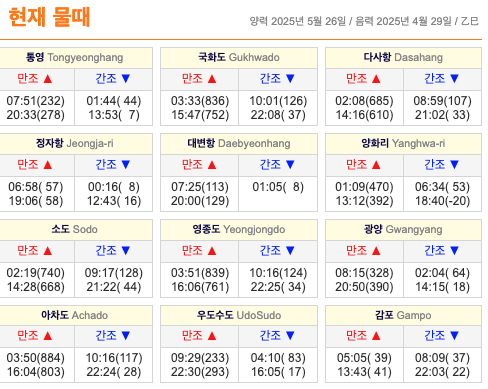Click Gwangyang low tide value 14:15( 18)

point(442,287)
